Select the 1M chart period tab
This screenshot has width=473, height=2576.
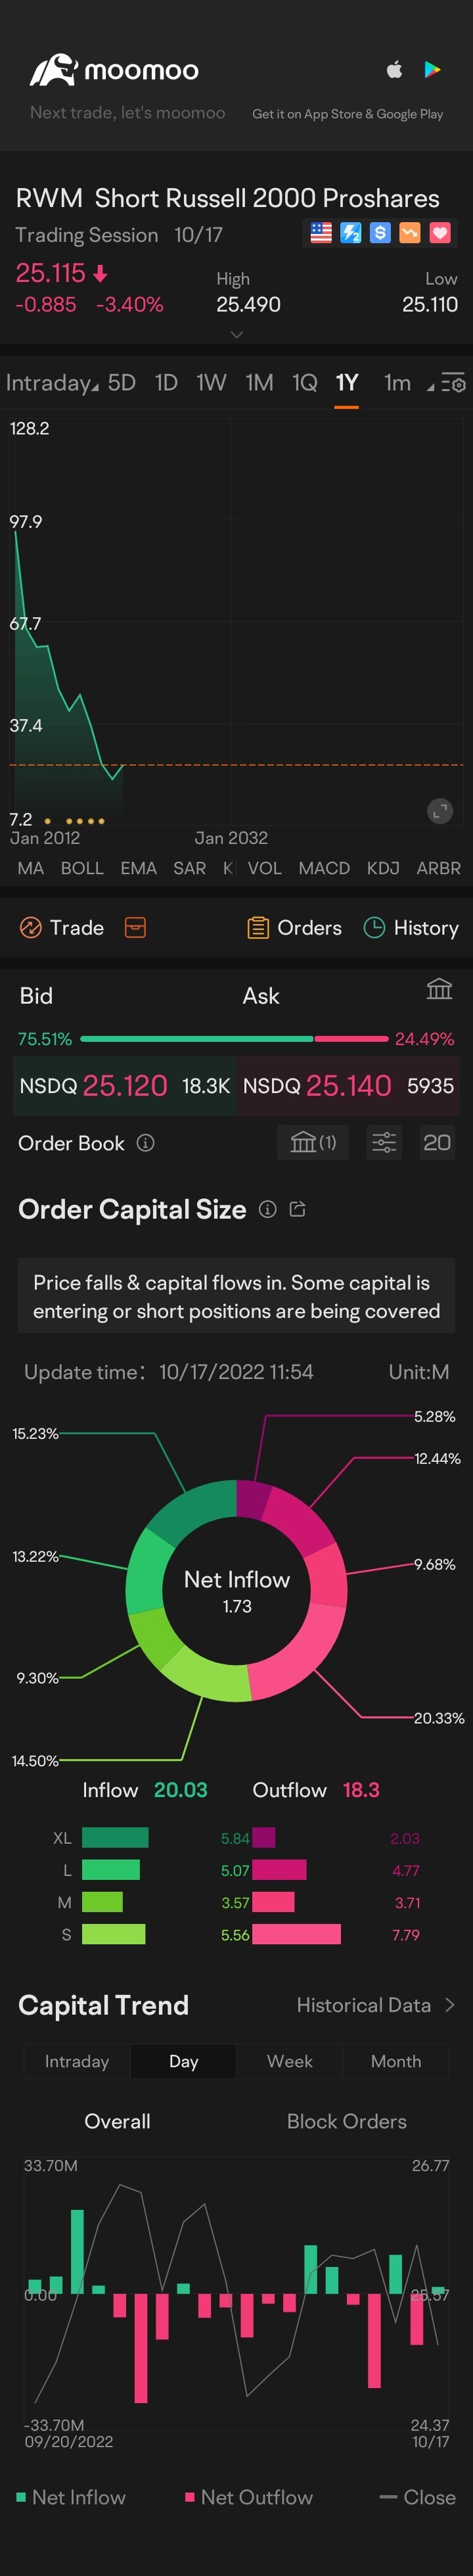click(259, 383)
